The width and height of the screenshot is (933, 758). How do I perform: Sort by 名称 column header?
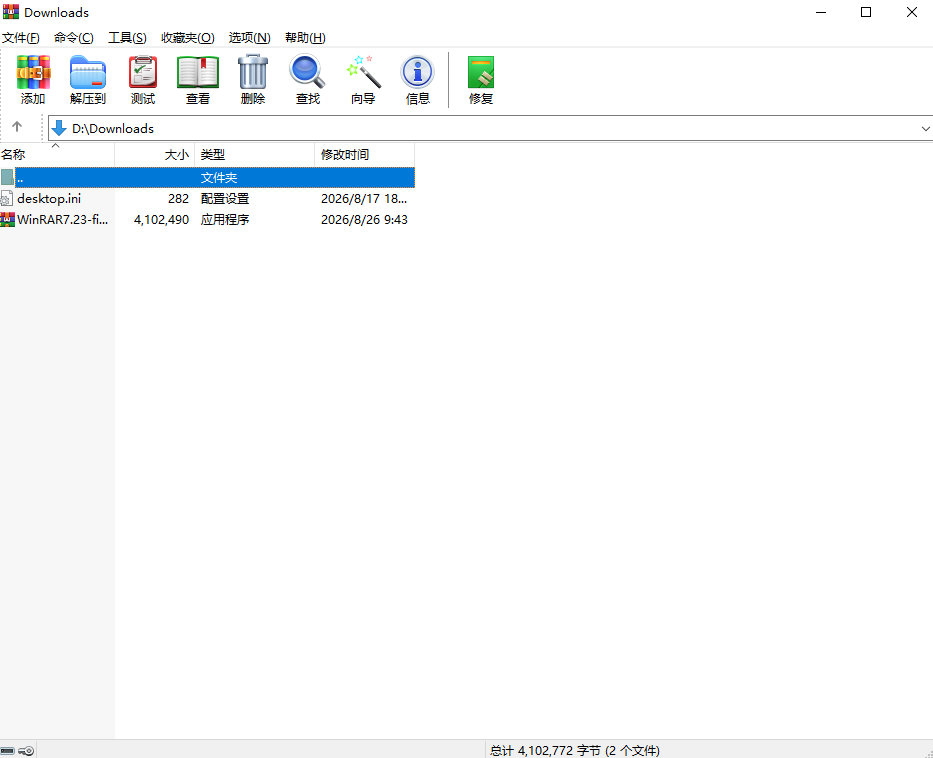(x=57, y=155)
